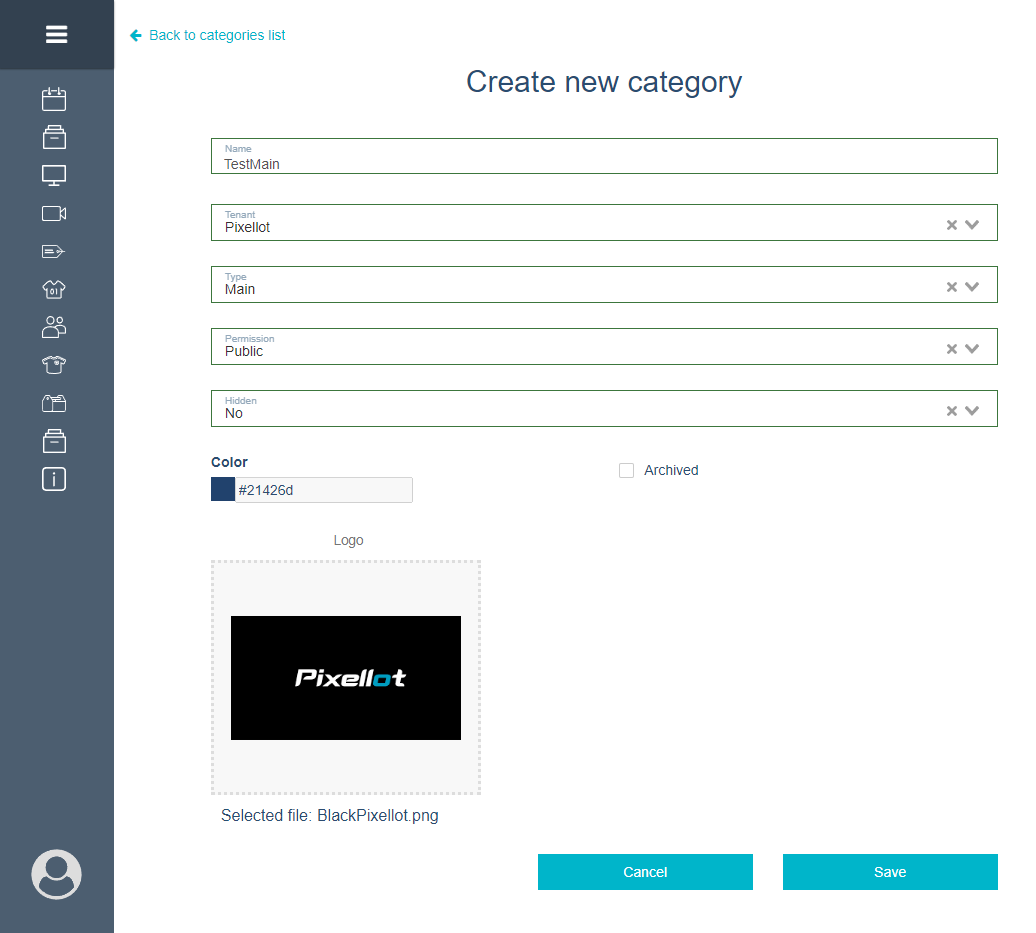Open the calendar section in sidebar
The image size is (1036, 933).
point(54,99)
